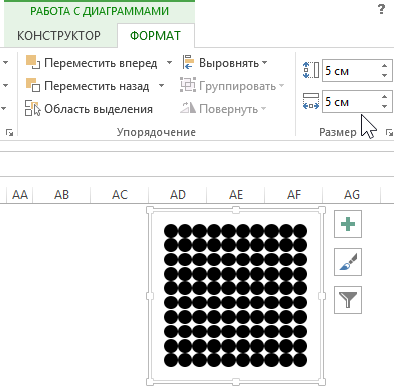Select column header AE

click(x=236, y=194)
